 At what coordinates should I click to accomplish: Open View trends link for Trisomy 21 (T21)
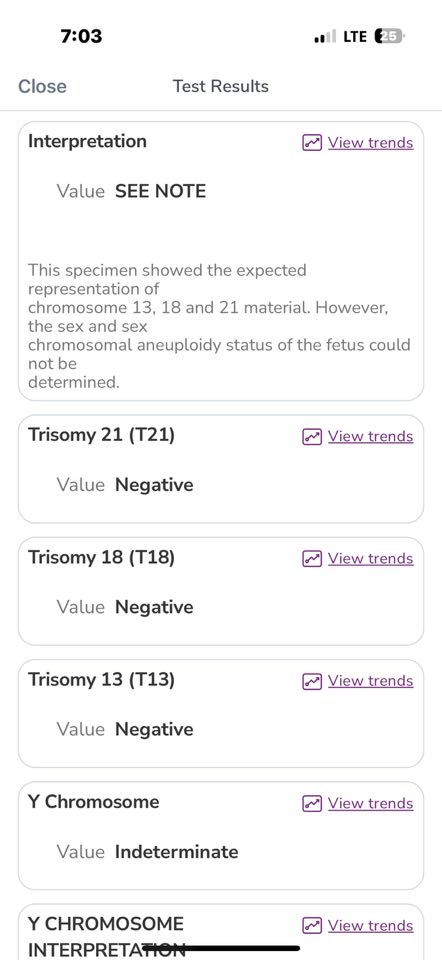pos(370,437)
